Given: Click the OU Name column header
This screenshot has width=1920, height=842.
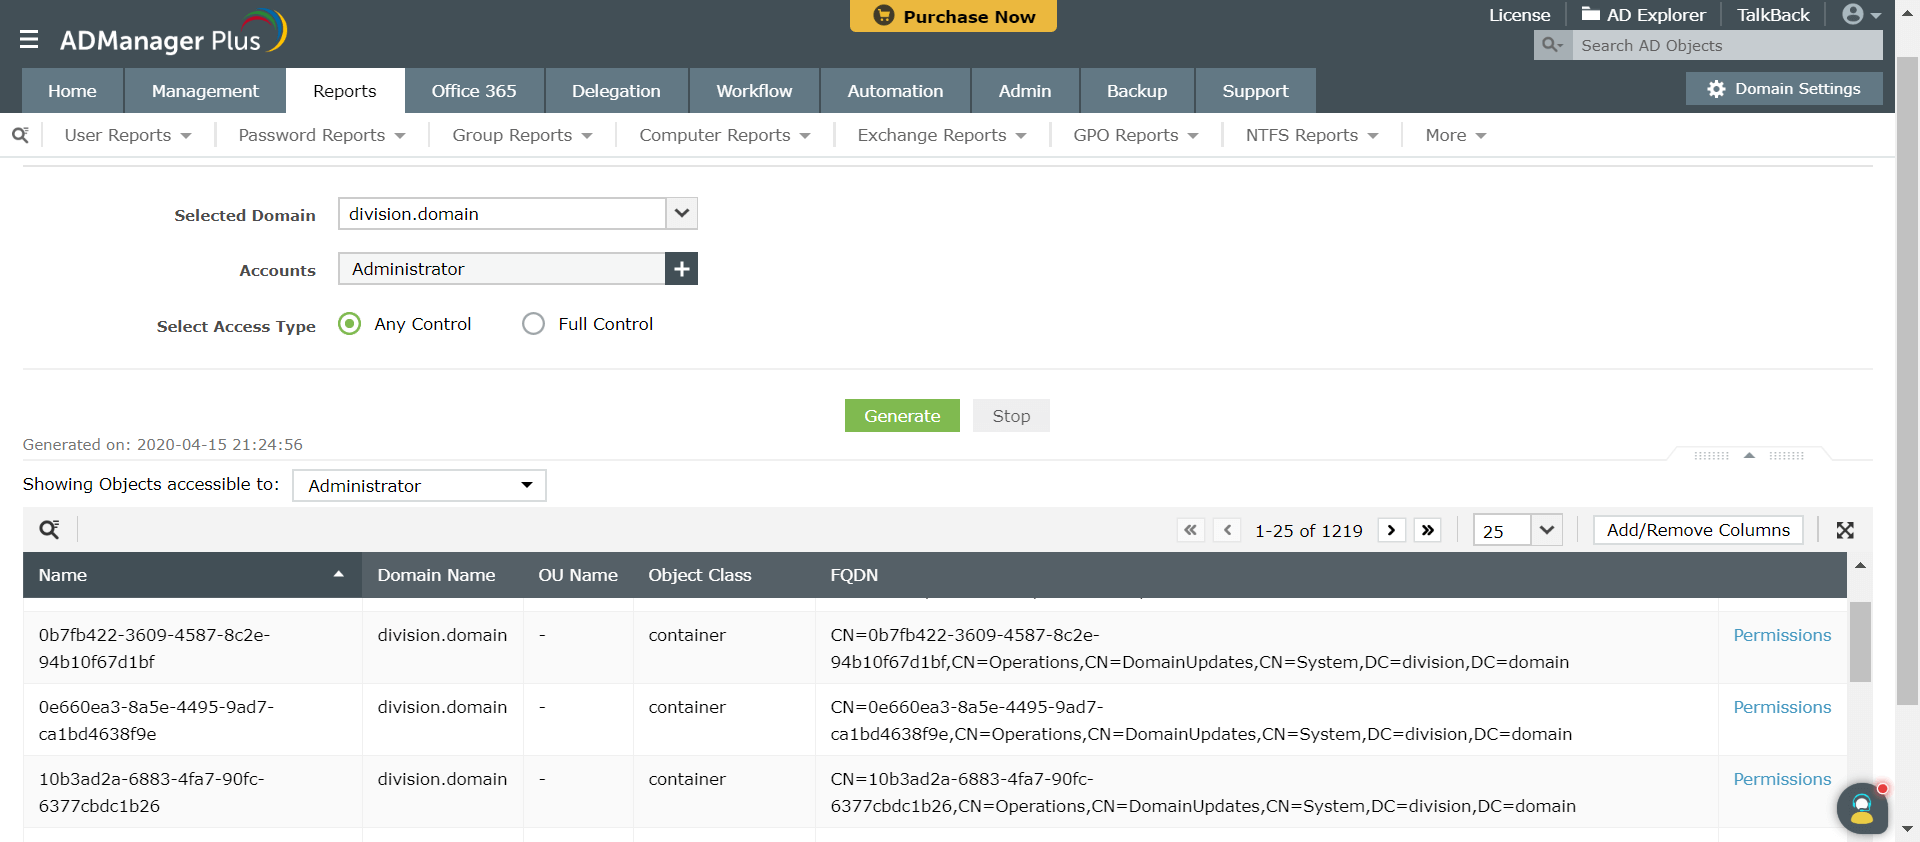Looking at the screenshot, I should [578, 575].
